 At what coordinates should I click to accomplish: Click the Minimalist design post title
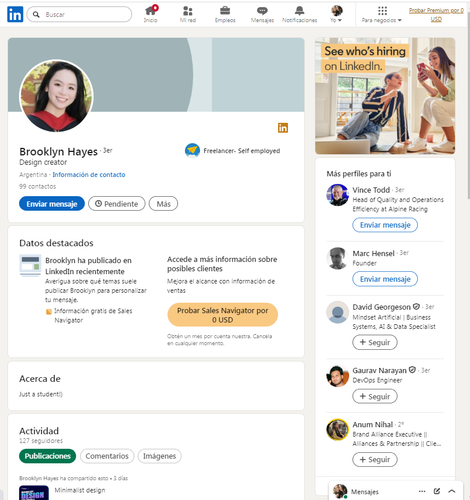(x=80, y=490)
